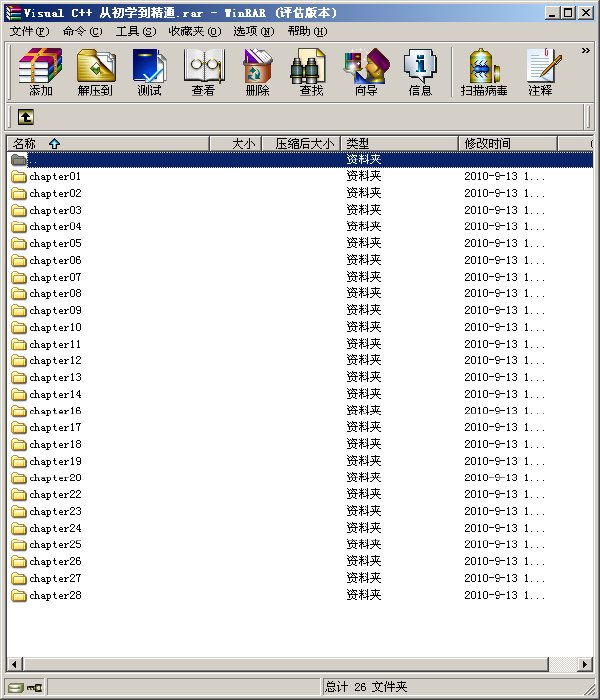Open the Commands (命令) menu
This screenshot has height=700, width=600.
[x=83, y=31]
